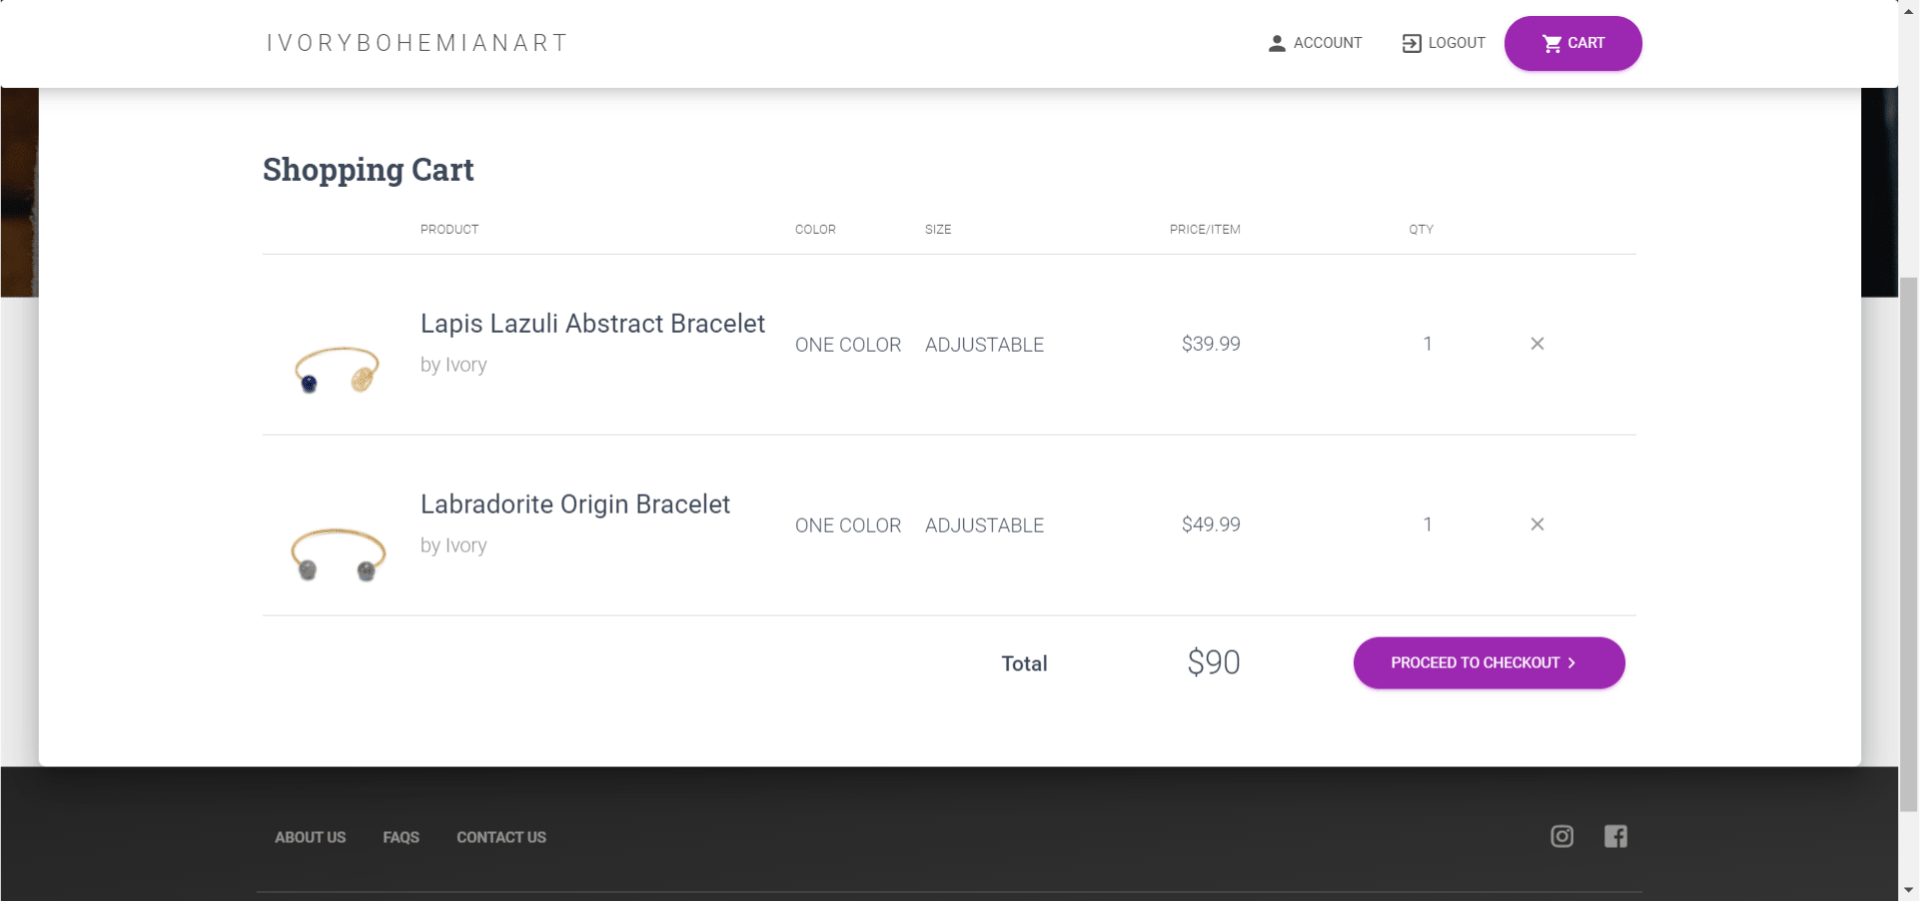1920x901 pixels.
Task: Open the Facebook icon in footer
Action: pos(1615,836)
